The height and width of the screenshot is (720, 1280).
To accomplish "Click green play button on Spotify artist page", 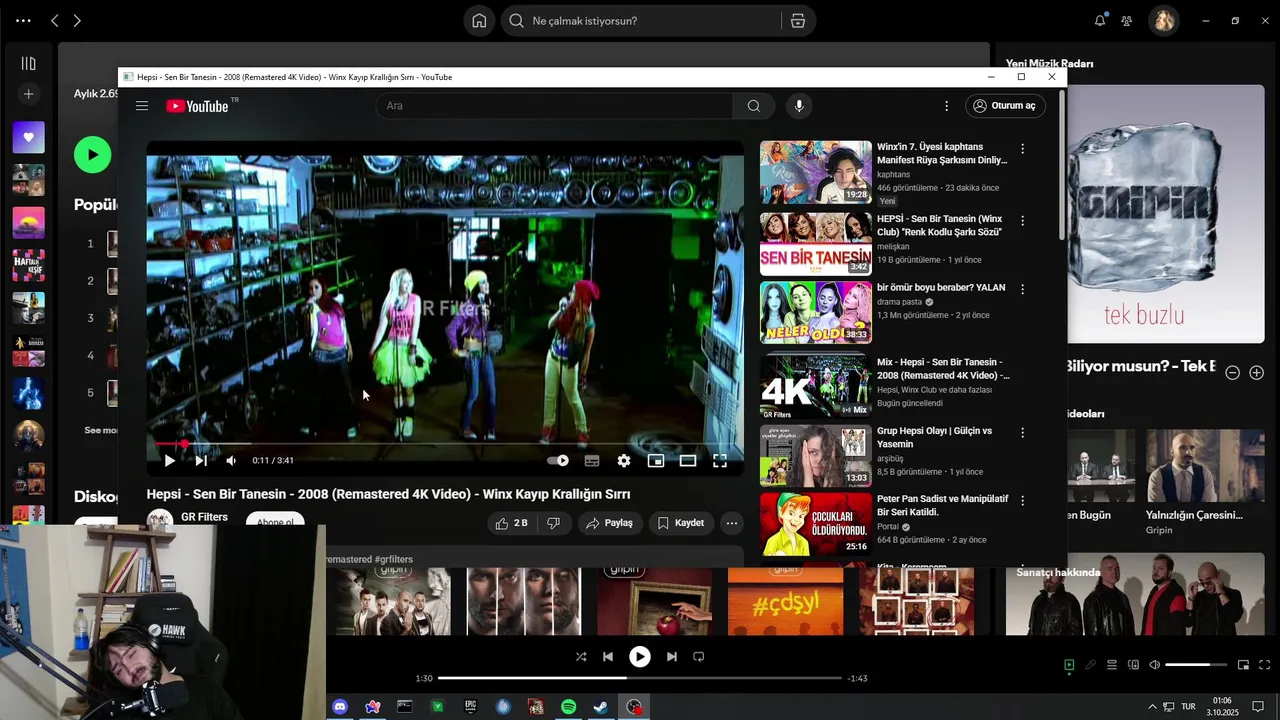I will click(93, 155).
